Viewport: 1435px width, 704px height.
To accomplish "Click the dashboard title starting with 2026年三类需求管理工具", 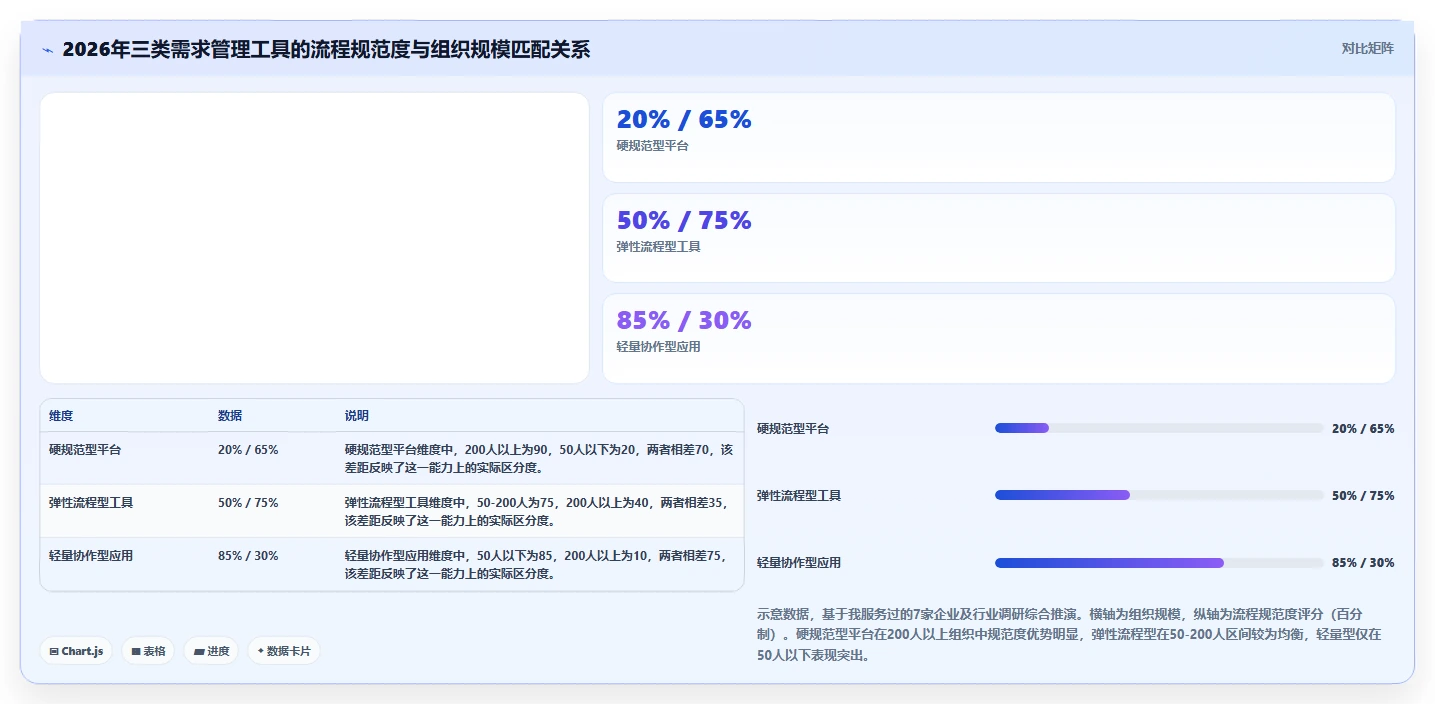I will point(326,49).
